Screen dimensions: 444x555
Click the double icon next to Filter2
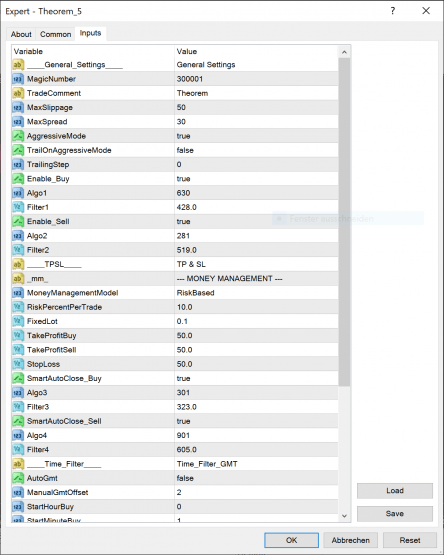18,250
